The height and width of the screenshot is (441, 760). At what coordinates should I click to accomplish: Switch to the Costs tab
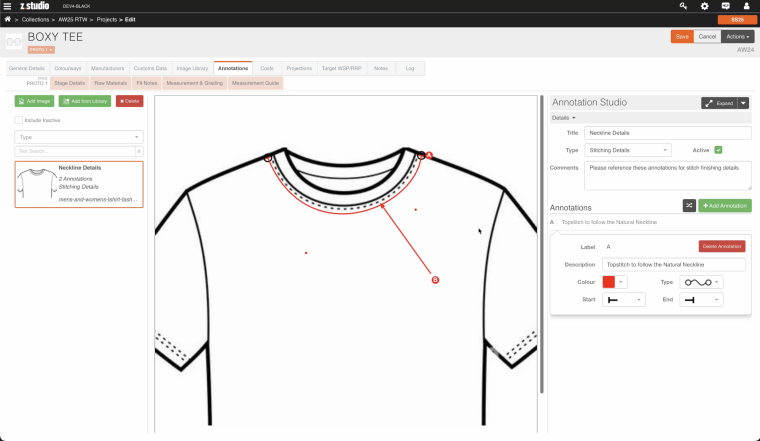267,68
